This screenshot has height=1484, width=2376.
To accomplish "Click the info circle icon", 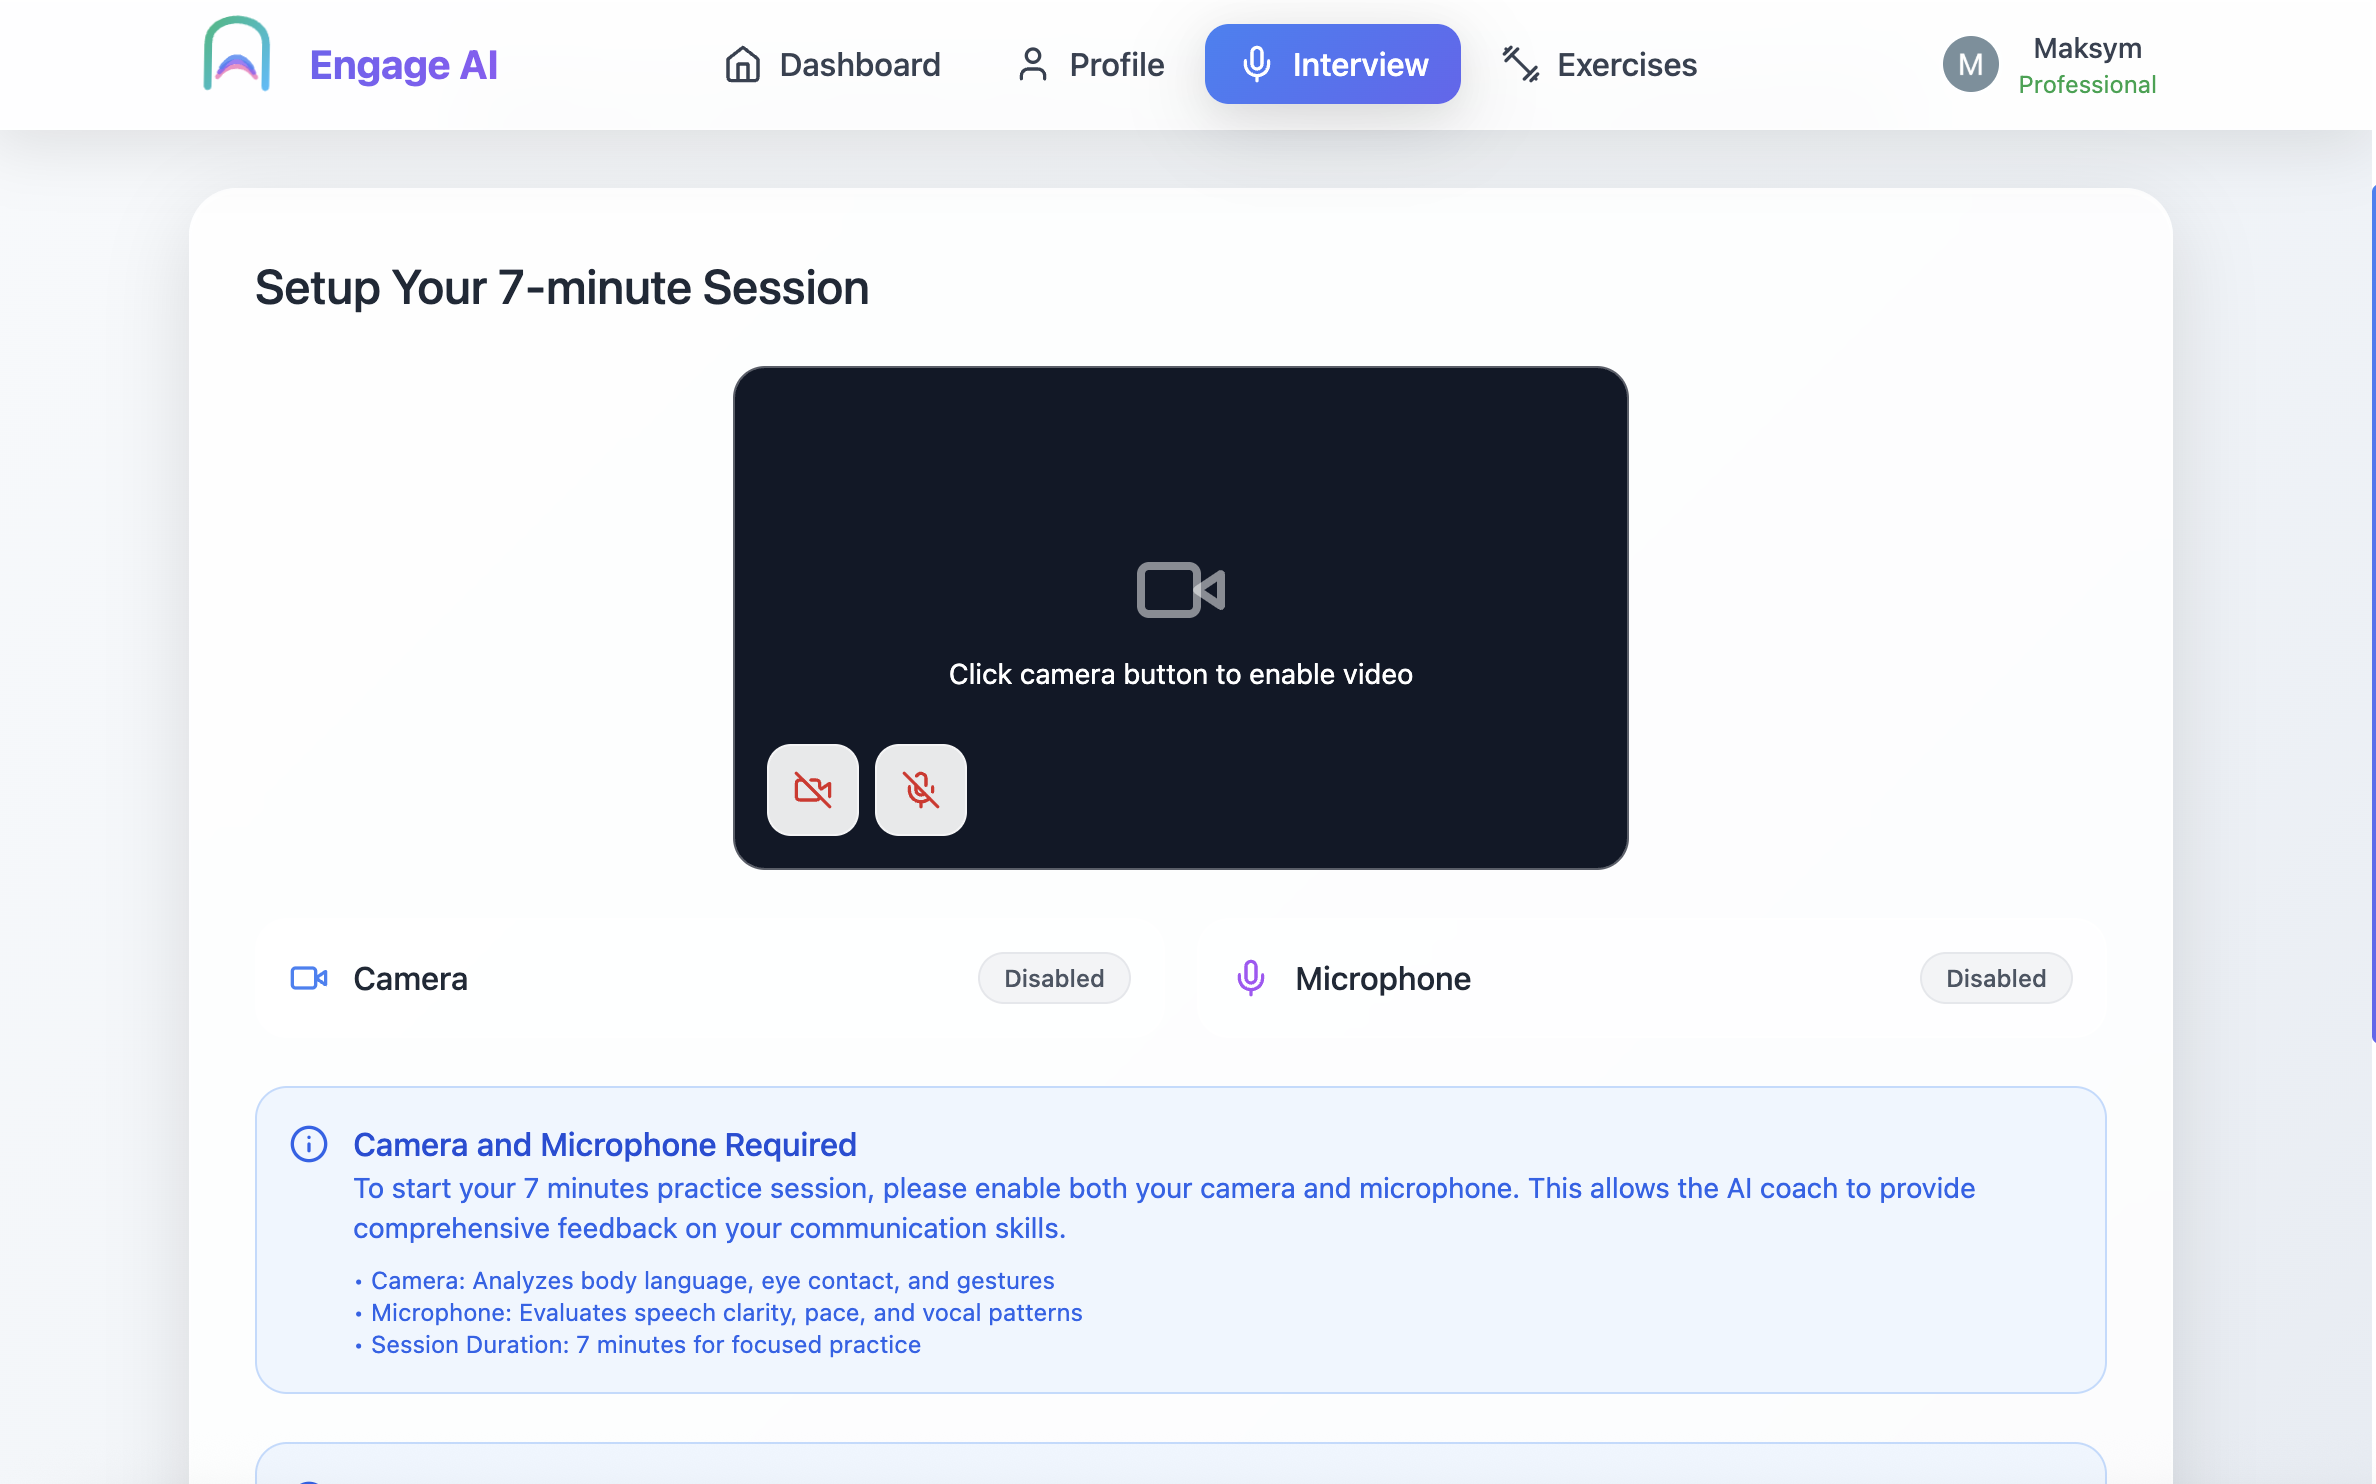I will (x=308, y=1144).
